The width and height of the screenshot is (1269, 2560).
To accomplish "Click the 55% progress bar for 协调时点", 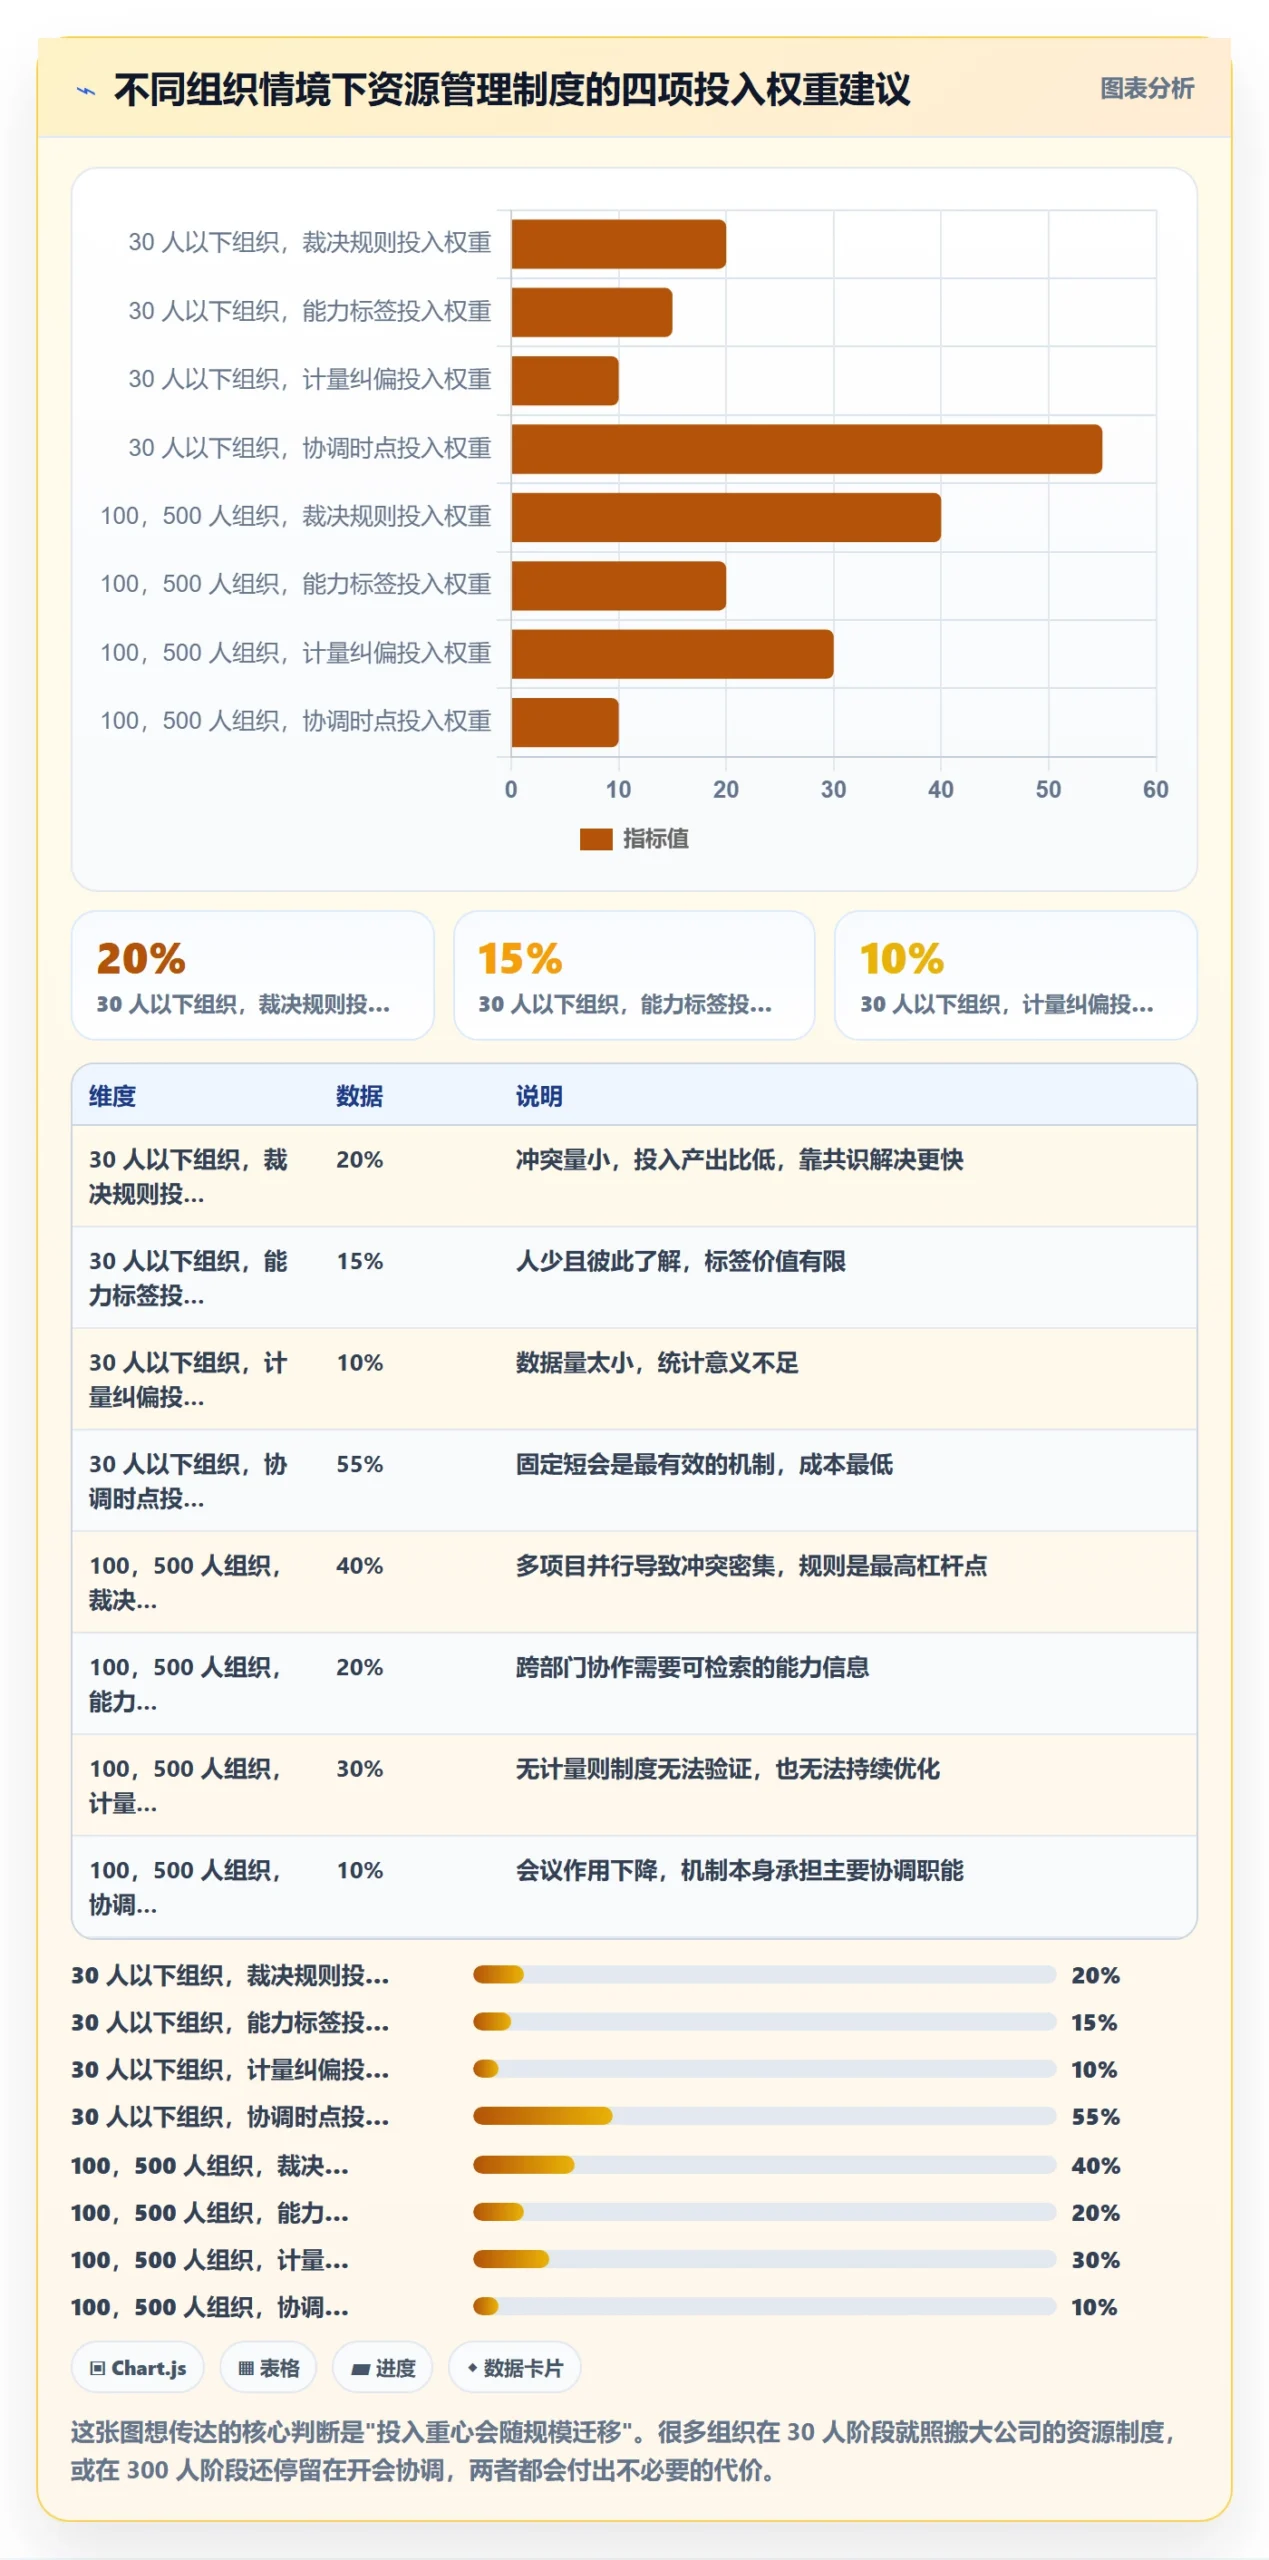I will (764, 2115).
